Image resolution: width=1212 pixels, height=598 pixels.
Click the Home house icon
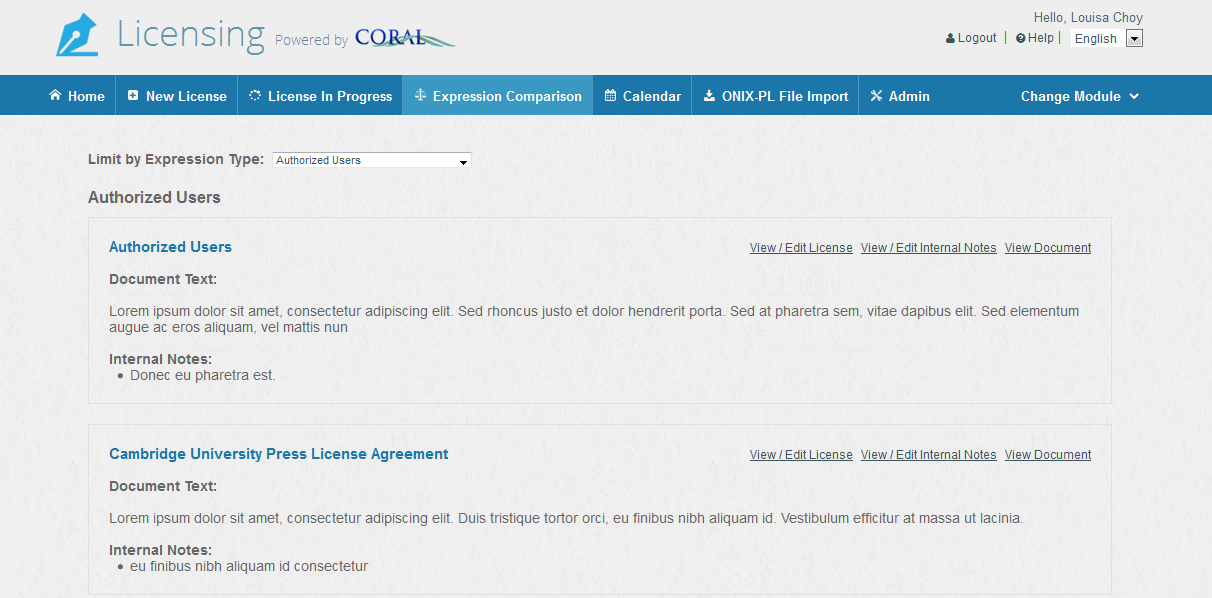point(55,96)
